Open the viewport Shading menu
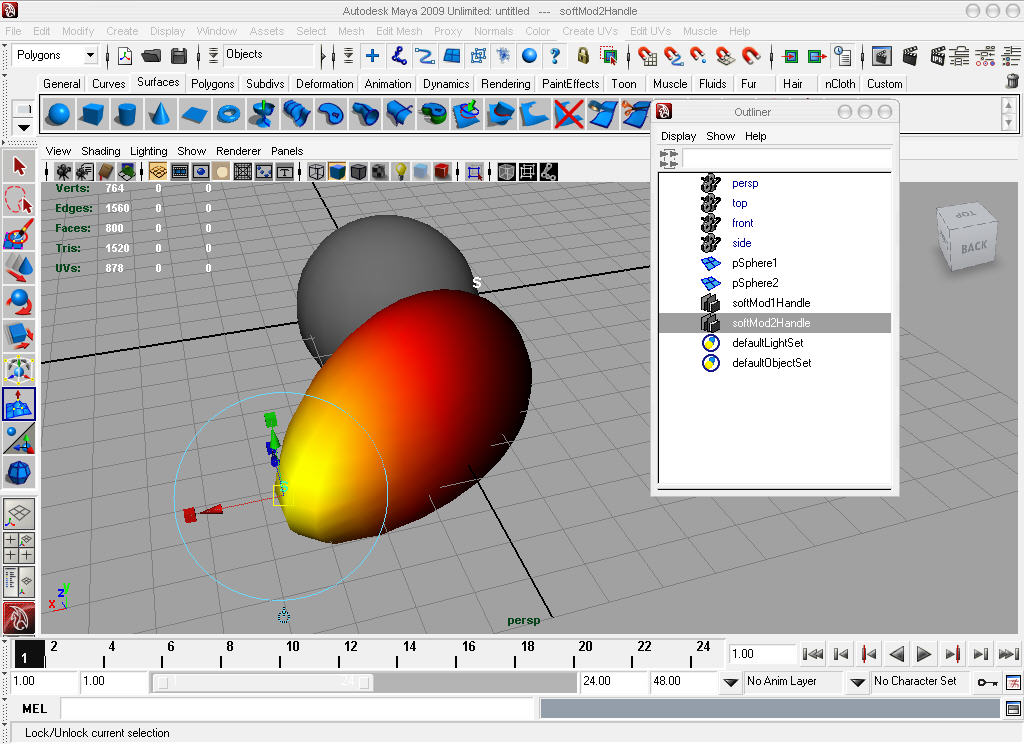The image size is (1024, 744). point(101,152)
